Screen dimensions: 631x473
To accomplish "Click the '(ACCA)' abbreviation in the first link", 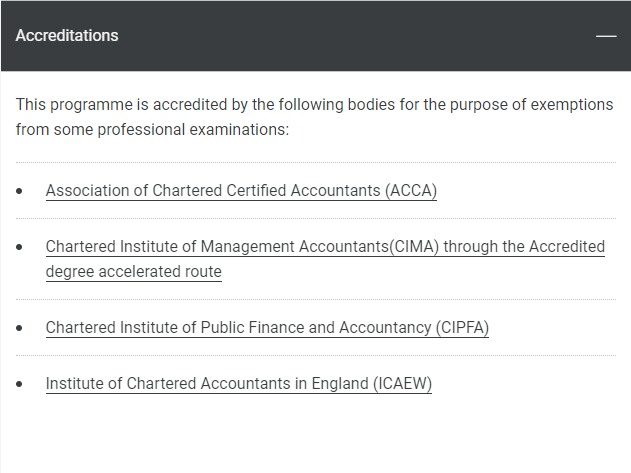I will click(x=411, y=190).
